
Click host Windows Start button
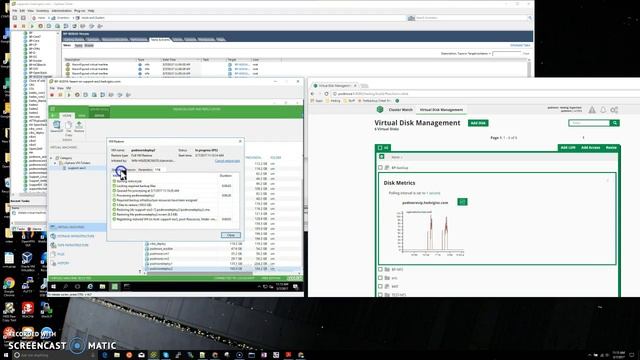(5, 355)
